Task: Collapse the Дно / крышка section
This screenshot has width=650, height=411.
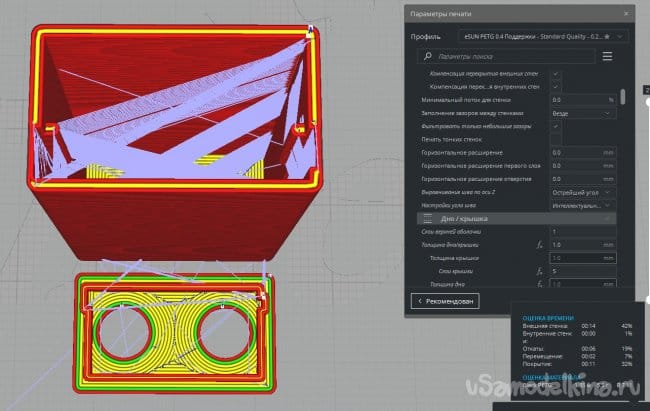Action: point(609,218)
